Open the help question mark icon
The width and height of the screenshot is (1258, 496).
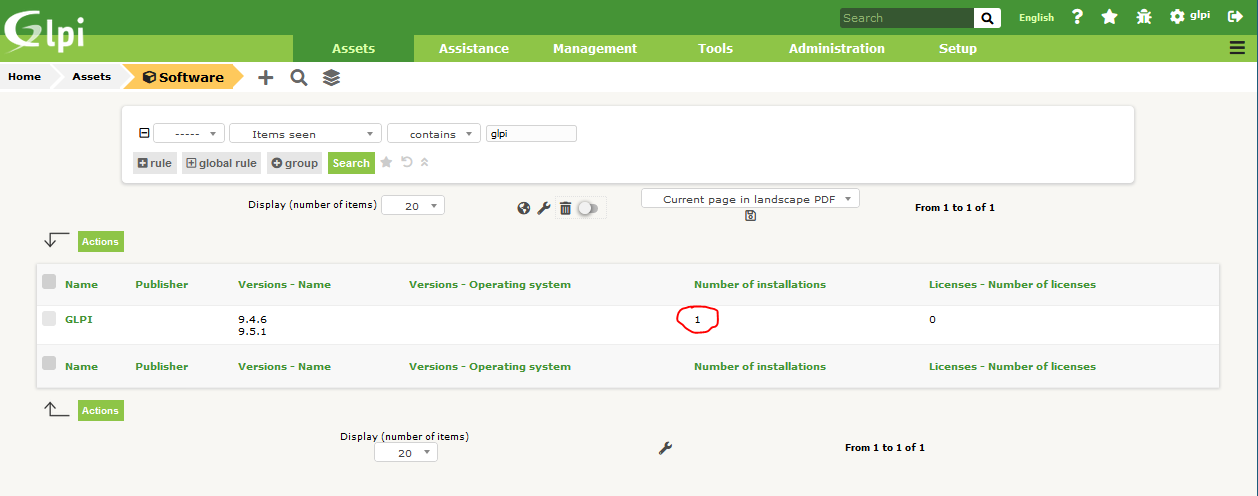(x=1077, y=17)
